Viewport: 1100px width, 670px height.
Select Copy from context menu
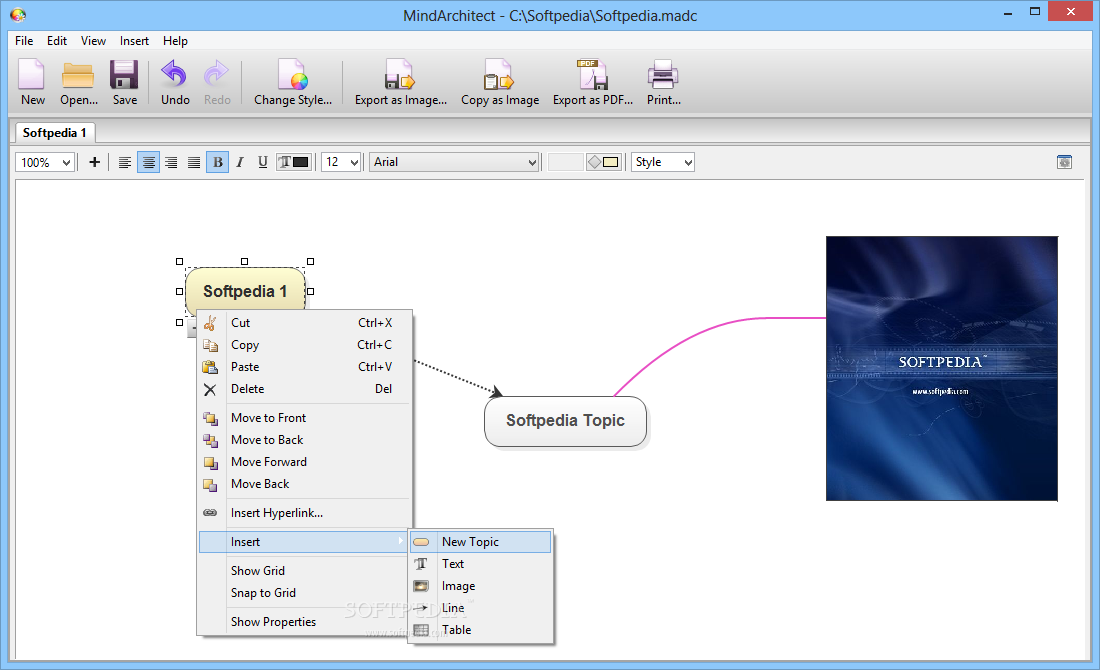click(x=304, y=344)
